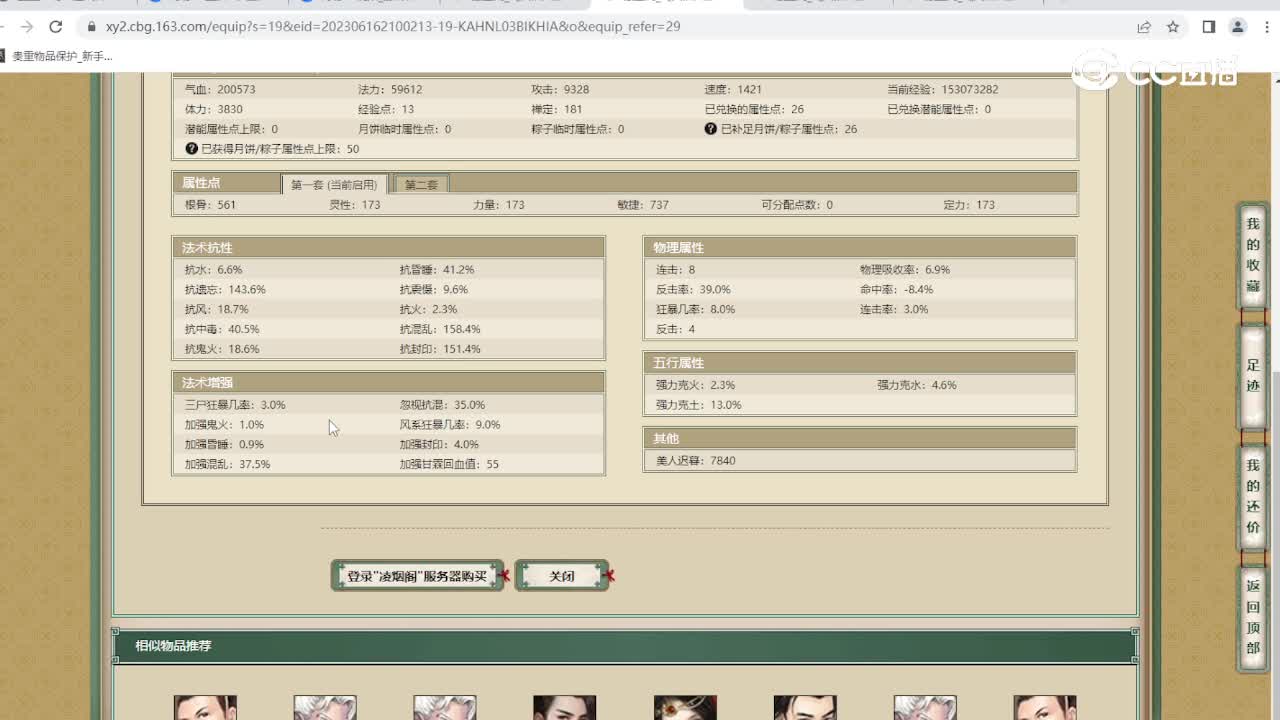Open the browser side panel icon
Image resolution: width=1280 pixels, height=720 pixels.
click(1209, 27)
